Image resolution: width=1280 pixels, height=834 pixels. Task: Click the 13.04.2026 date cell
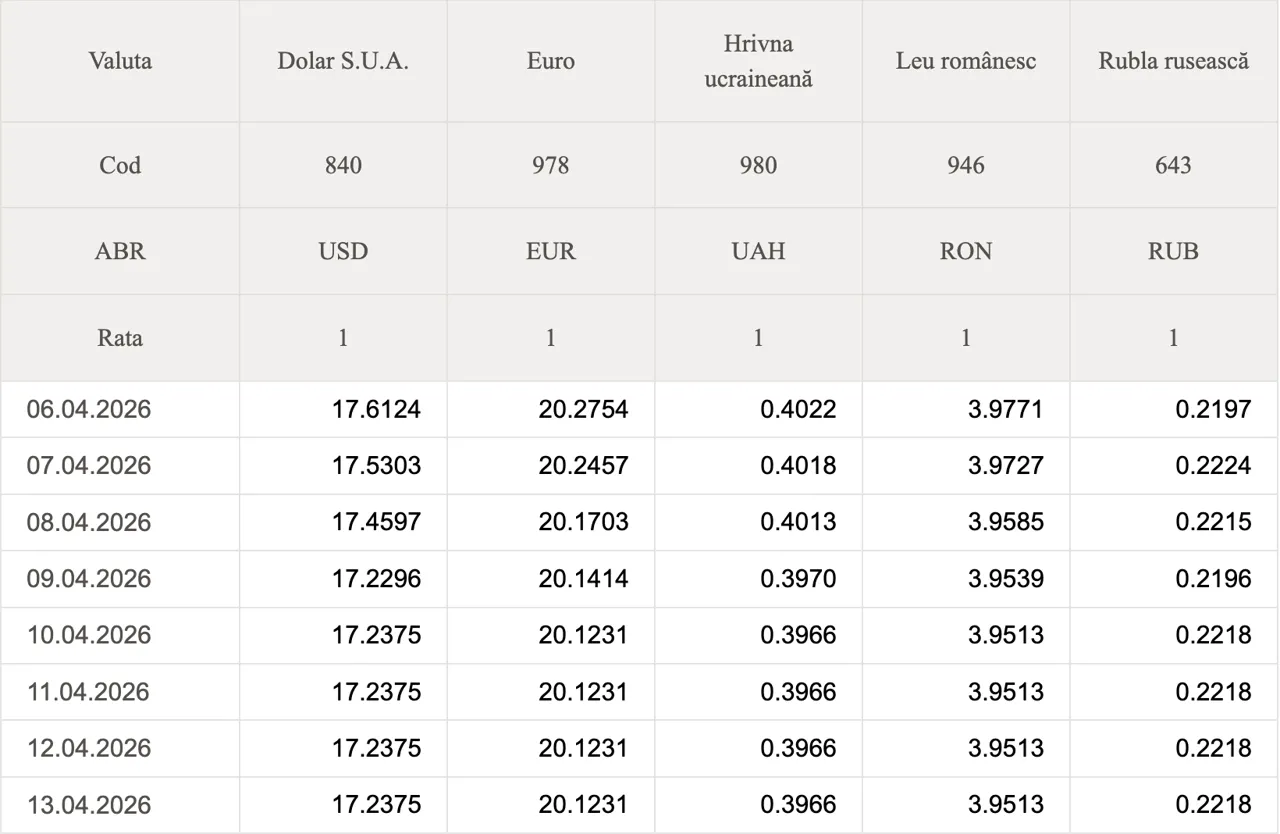(x=89, y=805)
